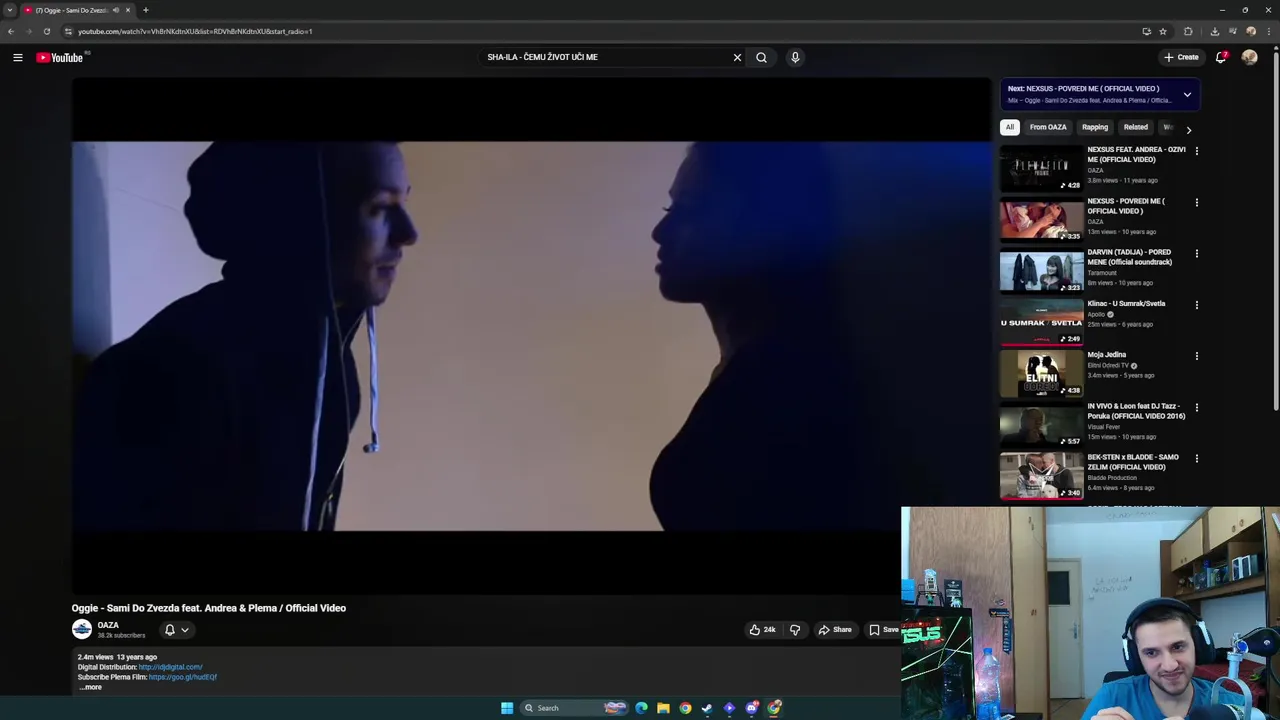This screenshot has width=1280, height=720.
Task: Dislike the video with thumbs down
Action: [795, 630]
